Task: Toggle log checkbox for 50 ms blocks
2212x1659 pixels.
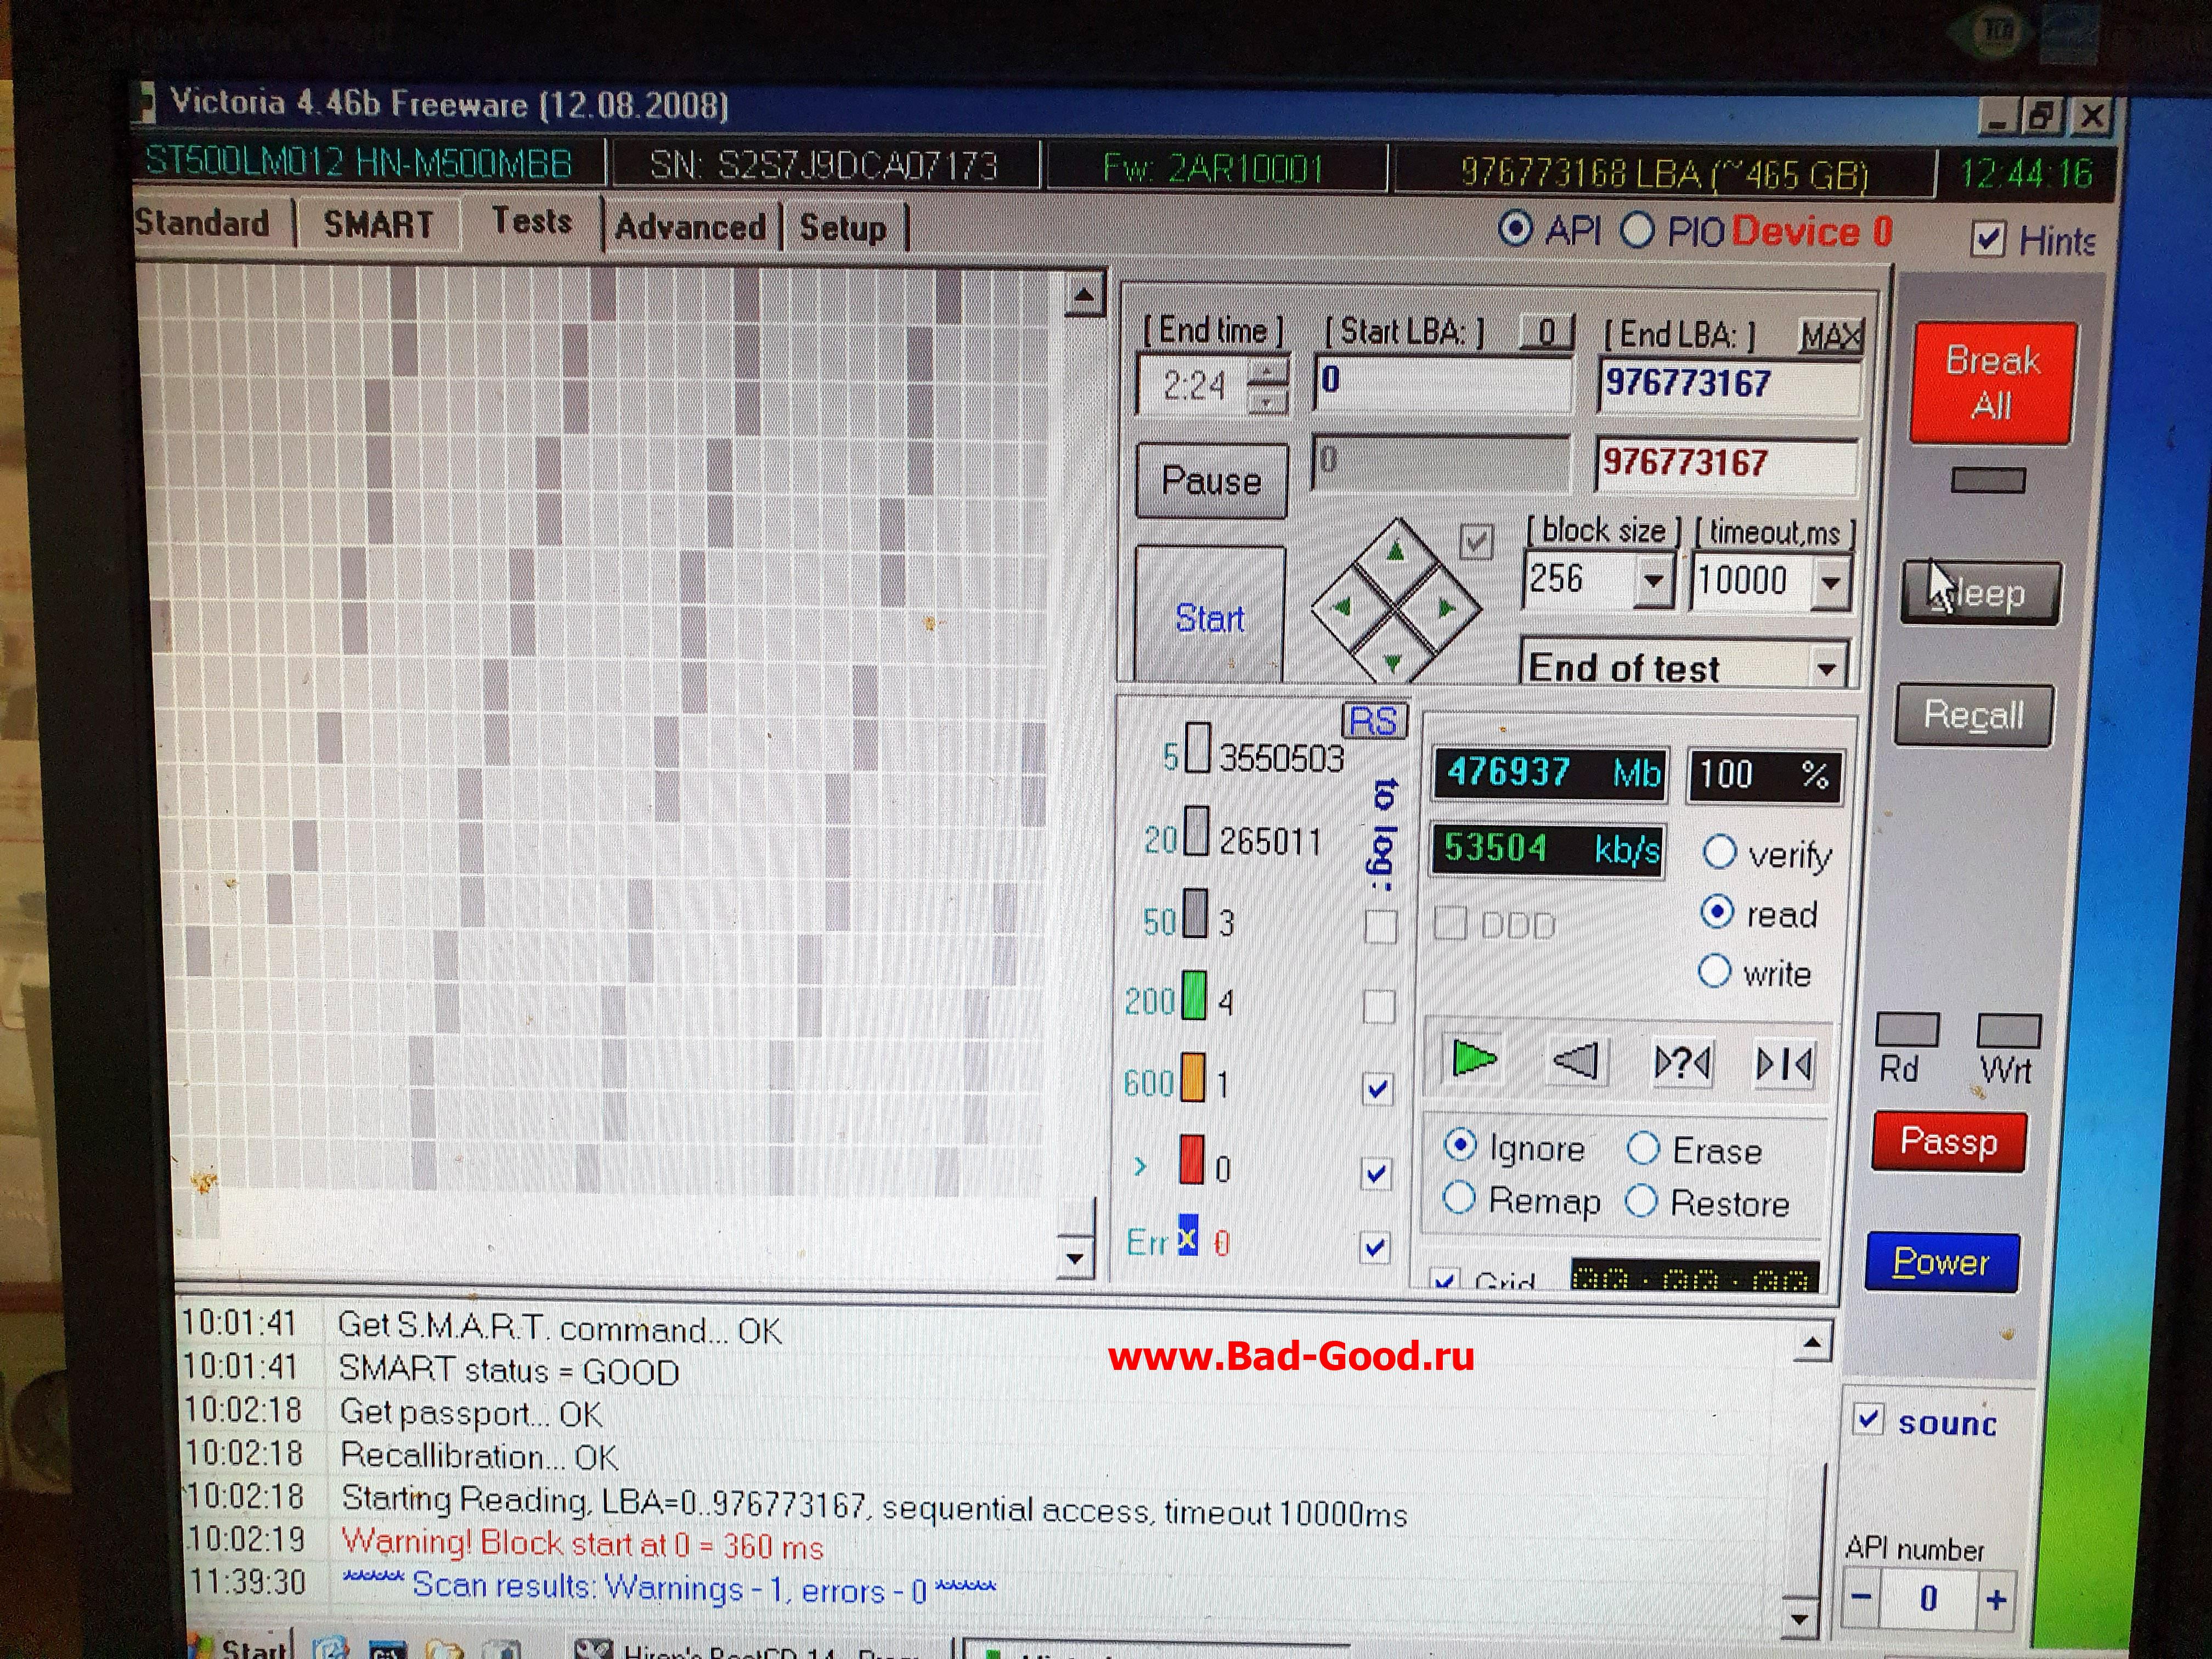Action: [1381, 926]
